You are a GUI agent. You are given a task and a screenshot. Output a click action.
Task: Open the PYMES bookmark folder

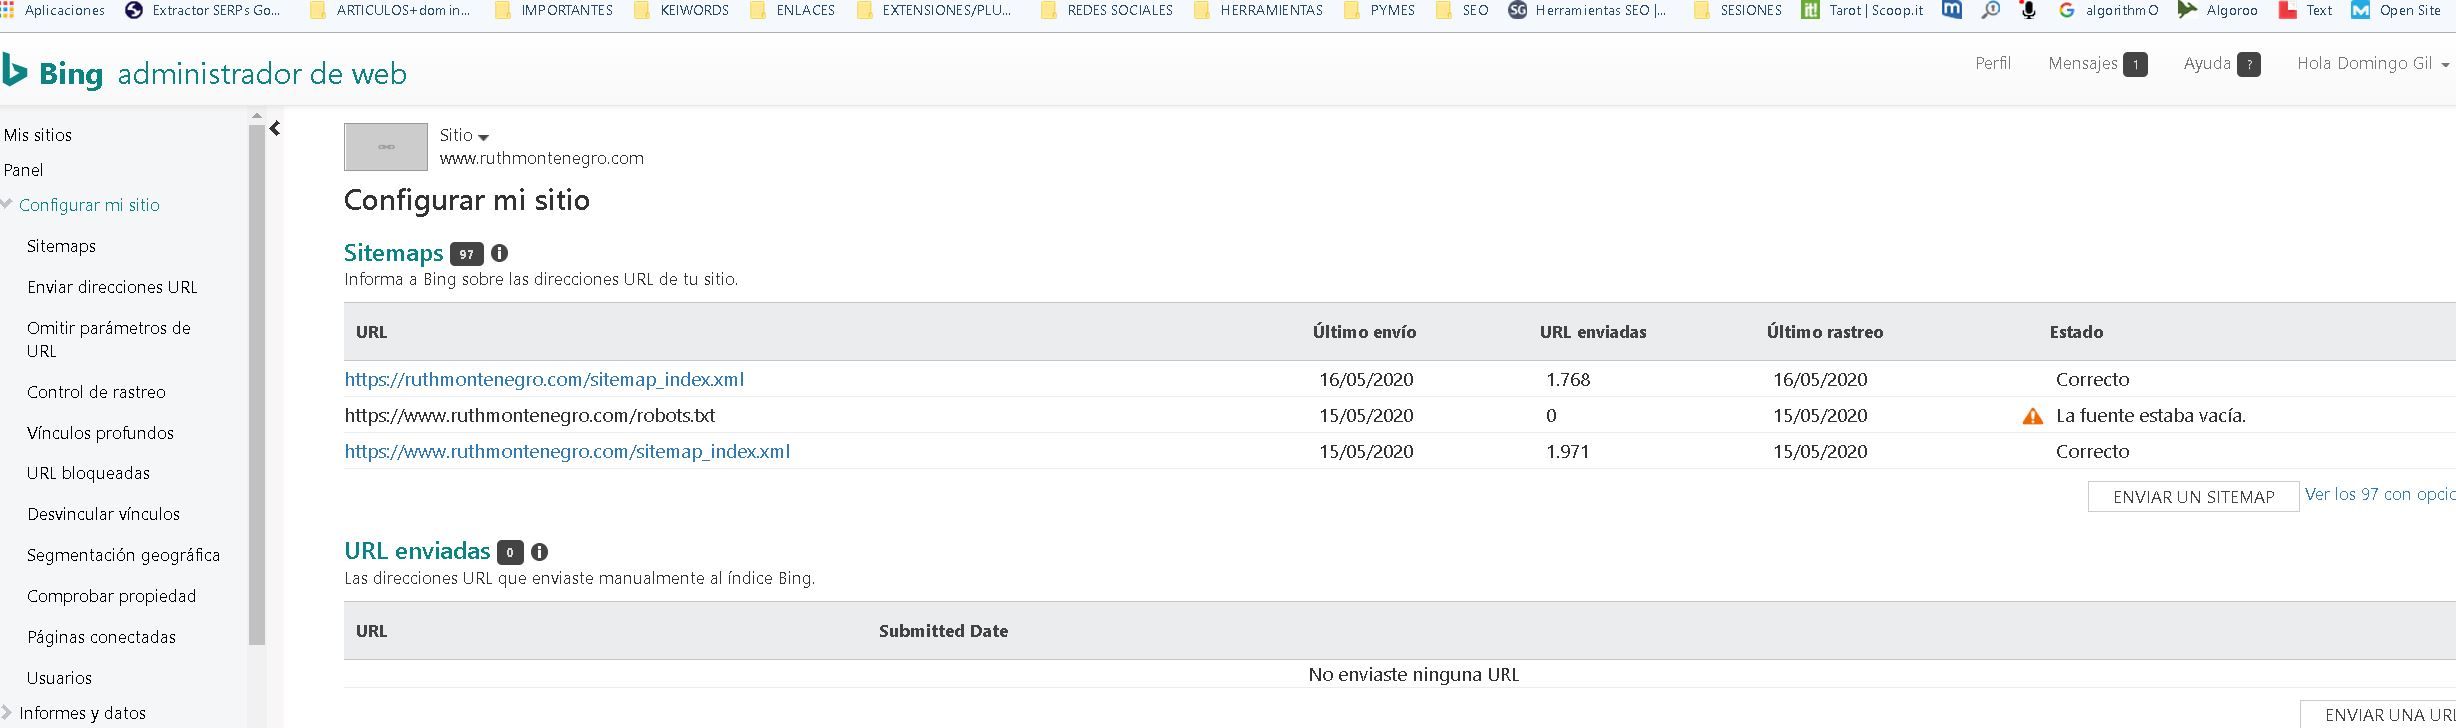click(x=1380, y=10)
